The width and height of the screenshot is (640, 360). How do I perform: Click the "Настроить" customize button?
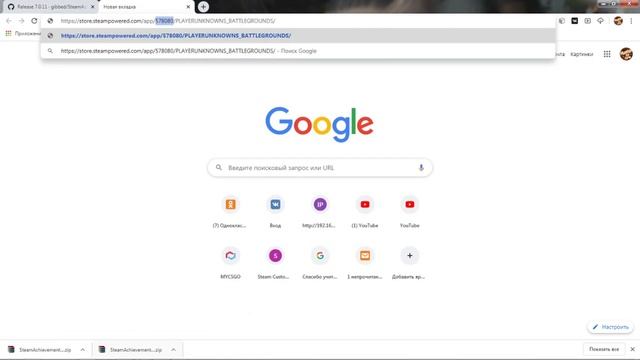pyautogui.click(x=611, y=327)
